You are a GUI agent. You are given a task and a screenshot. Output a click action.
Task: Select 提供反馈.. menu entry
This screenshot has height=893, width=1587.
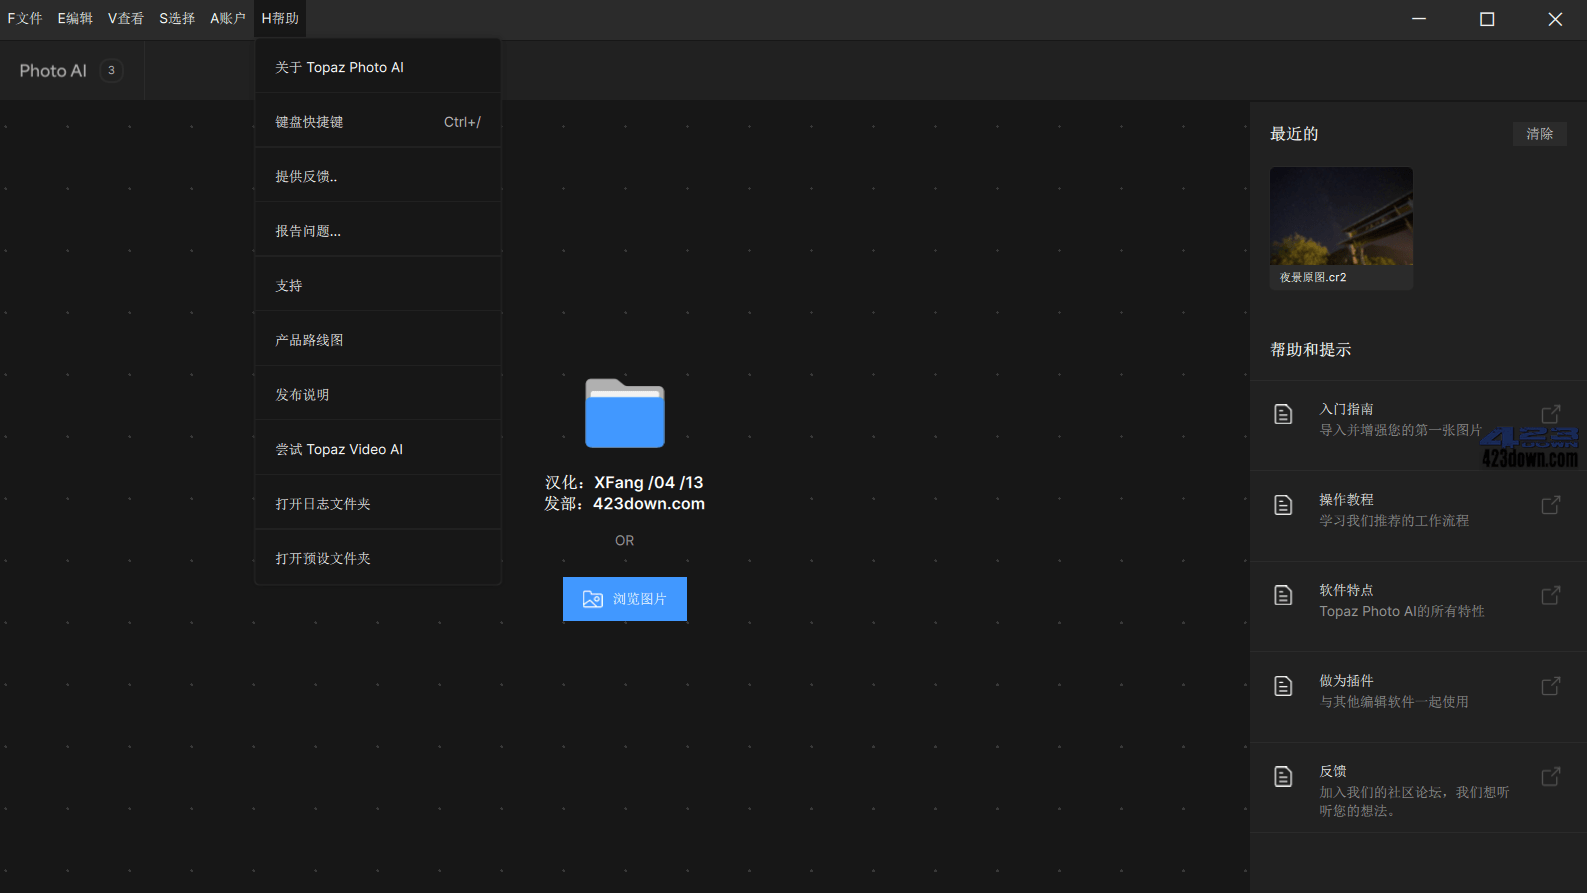[x=378, y=176]
